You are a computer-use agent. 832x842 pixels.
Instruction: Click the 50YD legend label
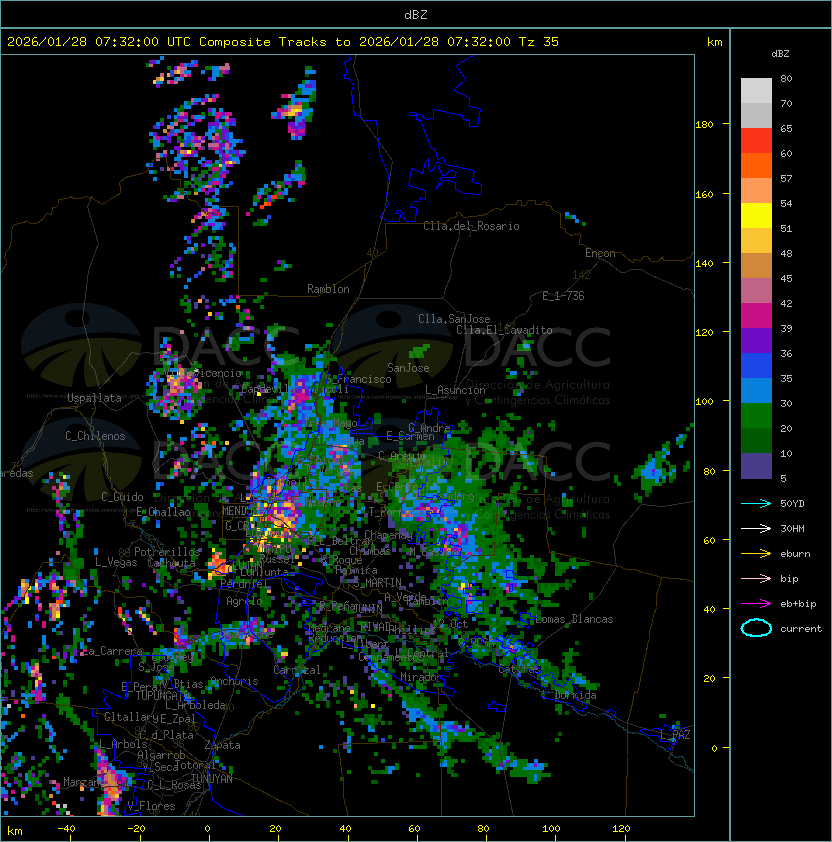pyautogui.click(x=792, y=504)
